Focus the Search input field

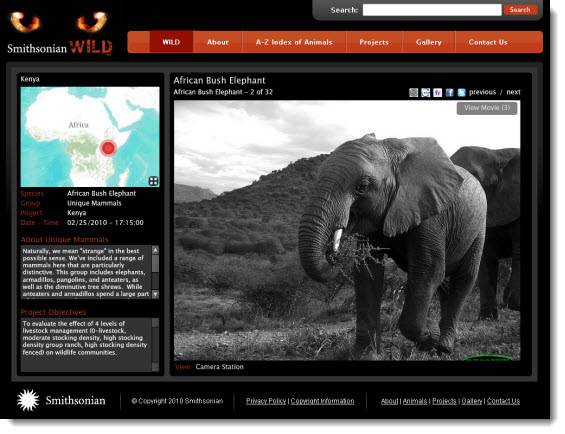pyautogui.click(x=432, y=10)
